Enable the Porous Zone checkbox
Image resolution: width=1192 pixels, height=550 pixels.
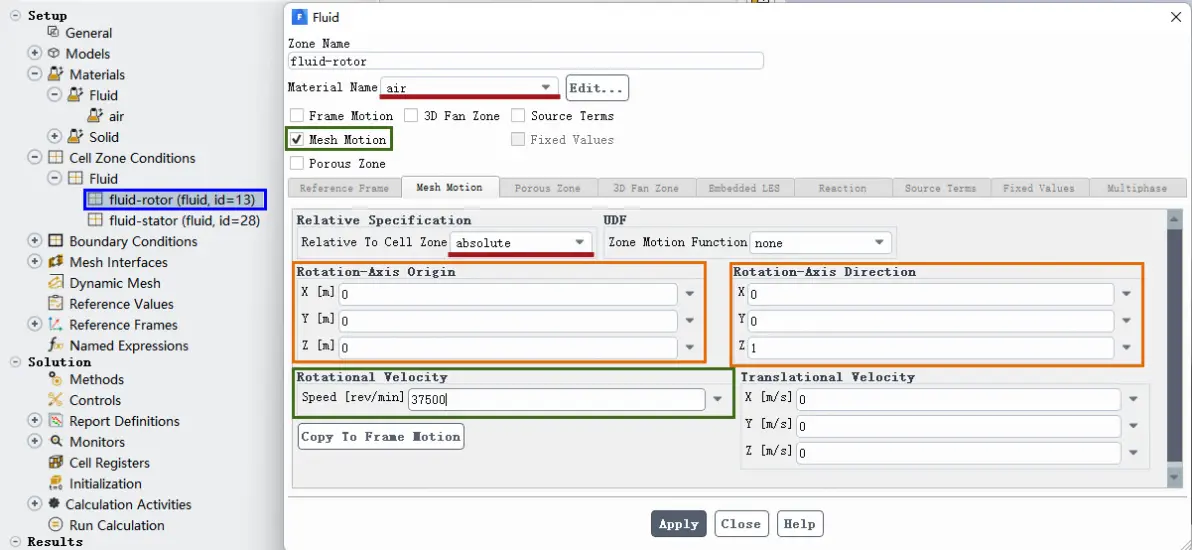click(297, 164)
